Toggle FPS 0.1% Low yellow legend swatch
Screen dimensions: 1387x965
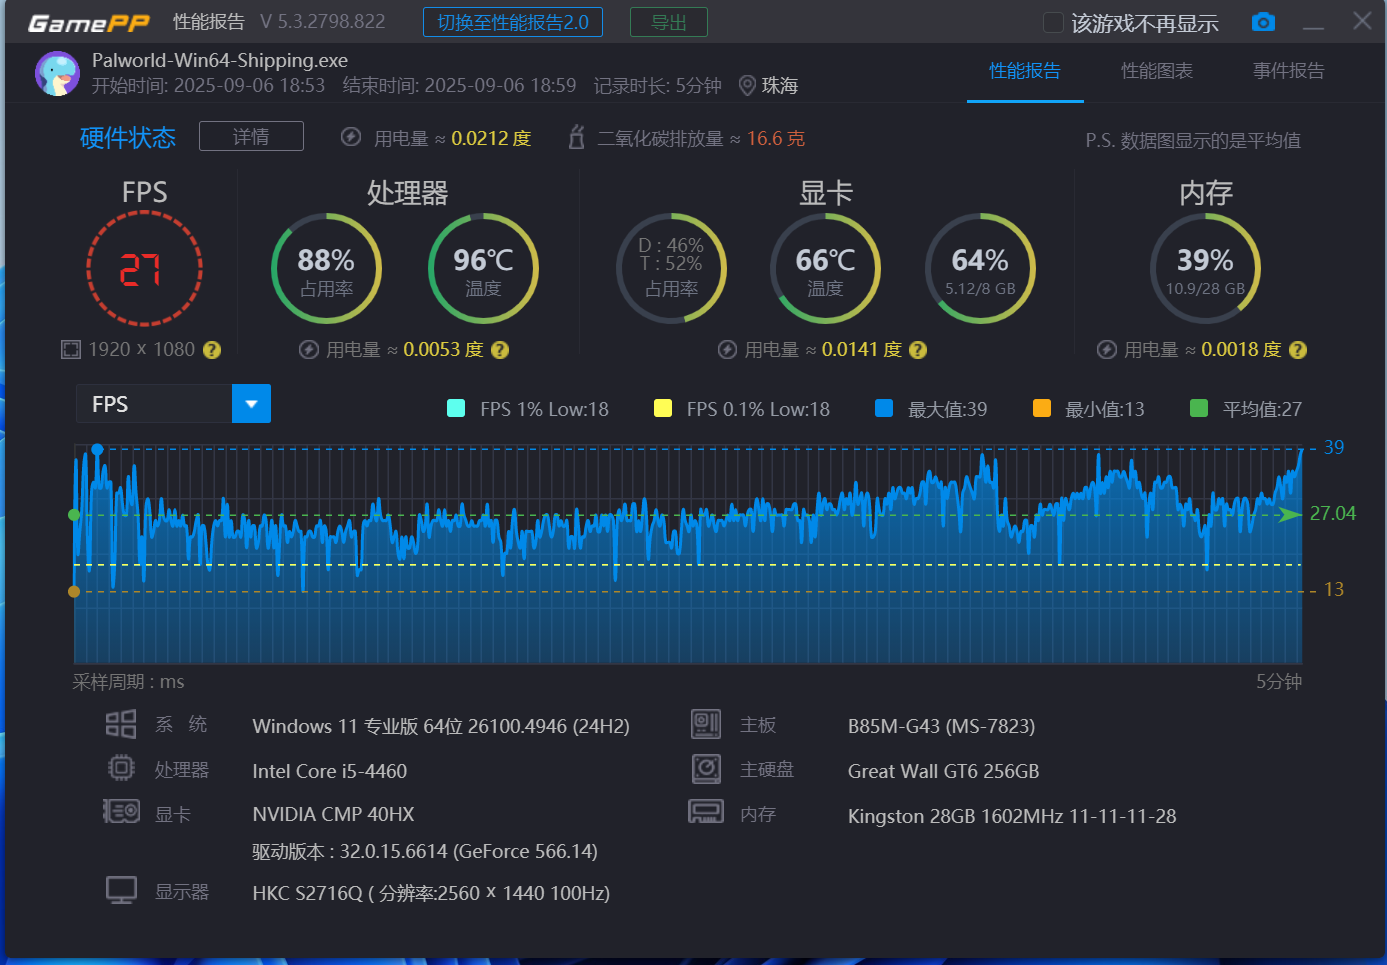662,408
